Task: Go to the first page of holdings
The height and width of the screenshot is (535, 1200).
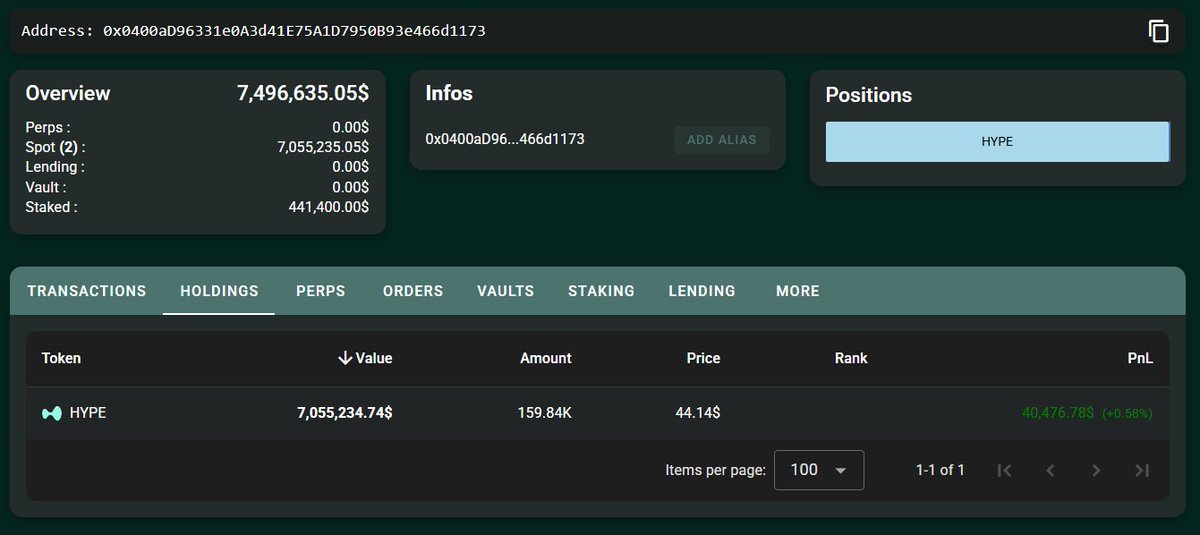Action: (x=1005, y=470)
